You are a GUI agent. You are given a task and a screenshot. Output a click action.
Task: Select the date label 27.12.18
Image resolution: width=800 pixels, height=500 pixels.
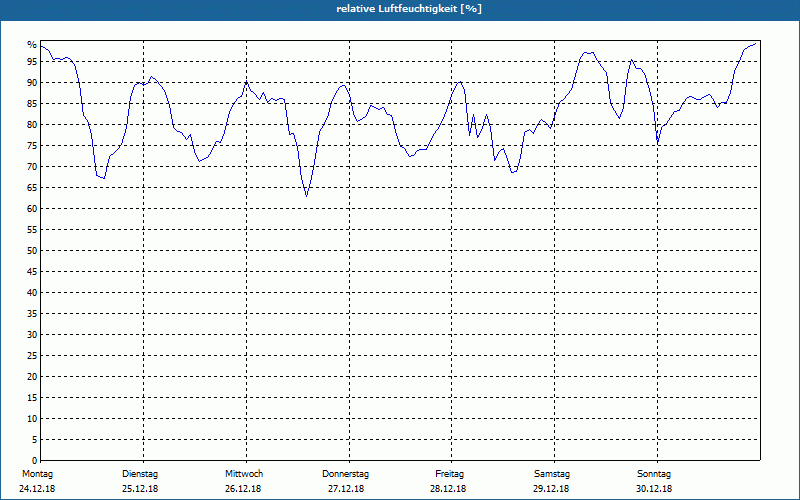(346, 489)
